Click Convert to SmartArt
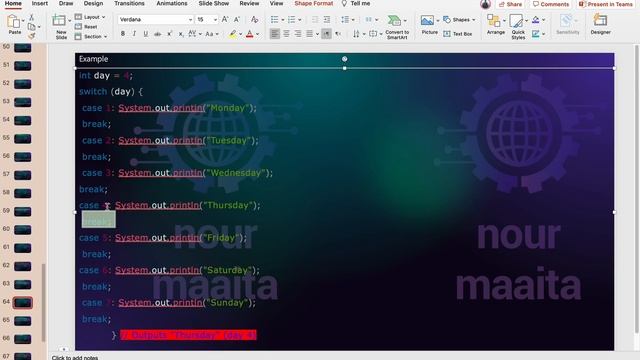Viewport: 640px width, 360px height. 397,27
